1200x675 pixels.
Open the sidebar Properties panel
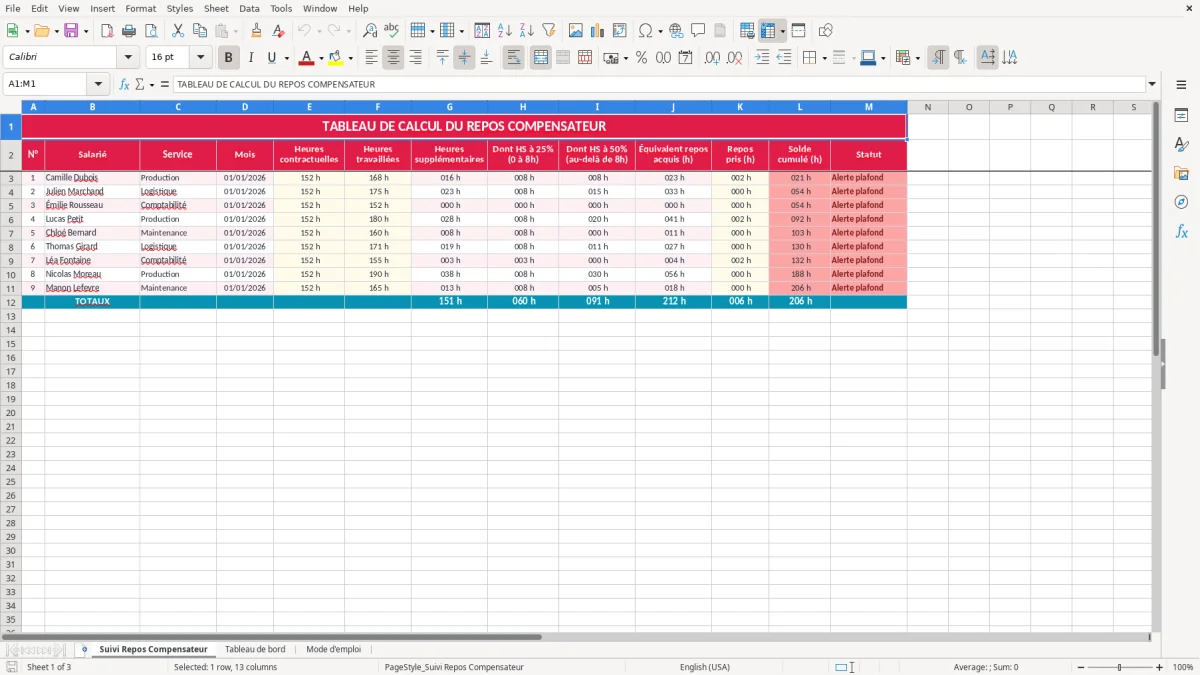pyautogui.click(x=1181, y=116)
